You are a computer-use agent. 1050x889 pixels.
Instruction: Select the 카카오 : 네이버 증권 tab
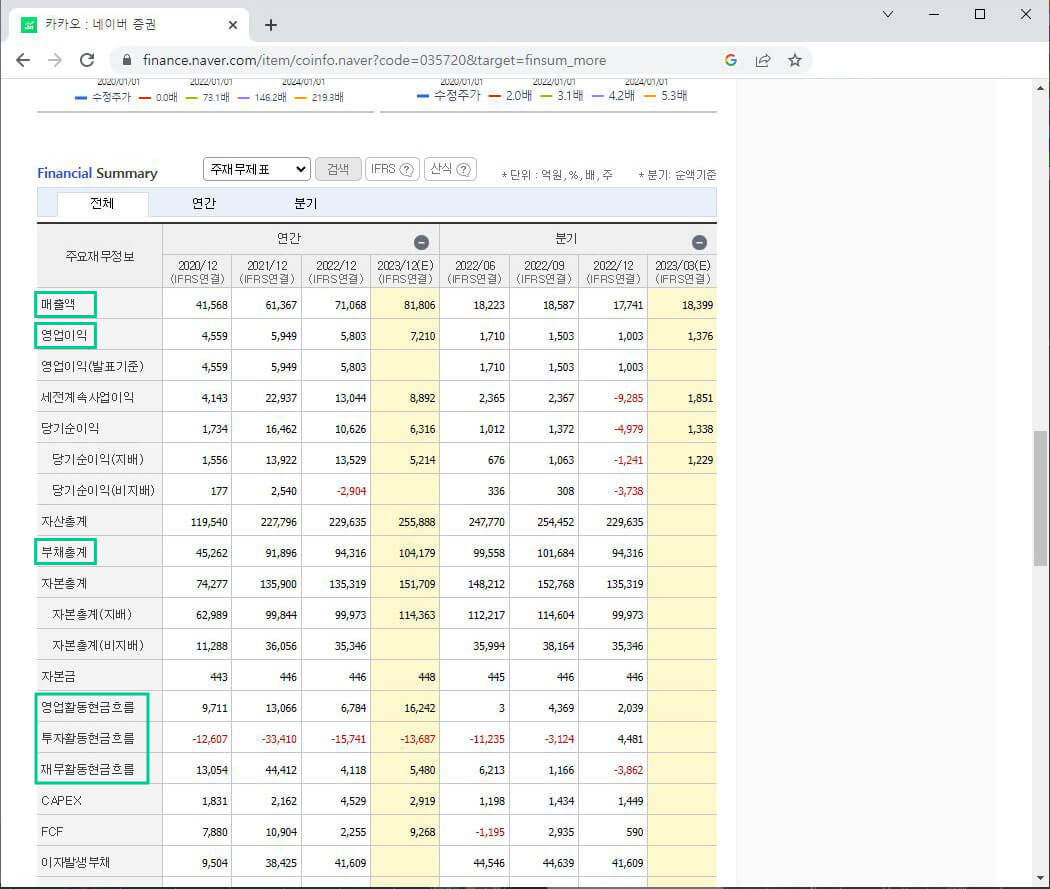tap(129, 25)
